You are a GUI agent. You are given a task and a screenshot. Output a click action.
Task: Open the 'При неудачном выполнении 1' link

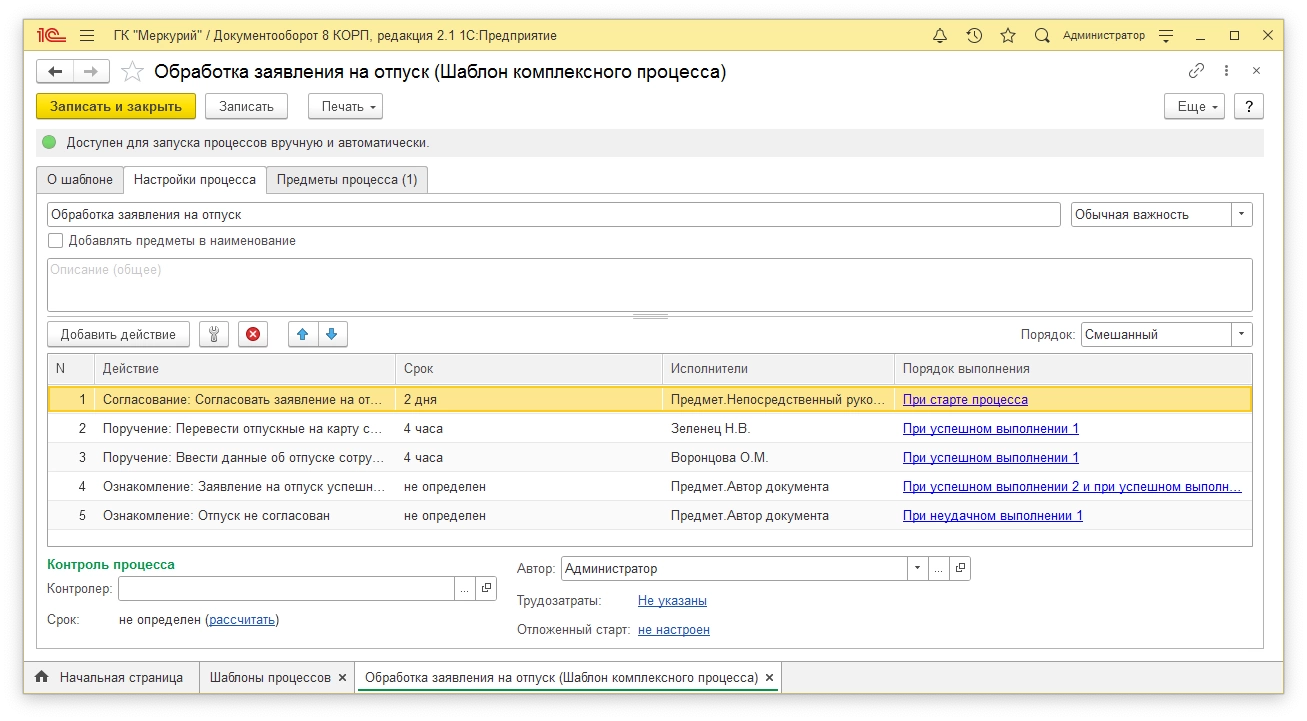(x=992, y=516)
